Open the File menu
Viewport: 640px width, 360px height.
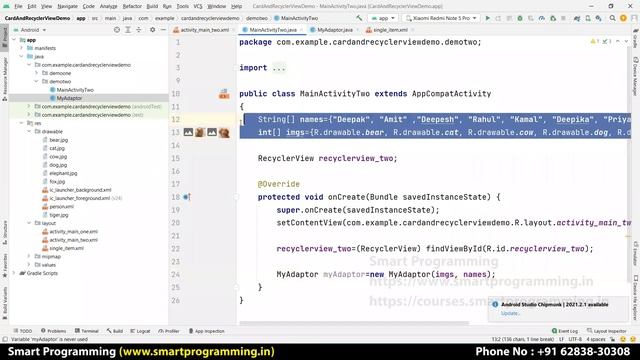pyautogui.click(x=18, y=6)
